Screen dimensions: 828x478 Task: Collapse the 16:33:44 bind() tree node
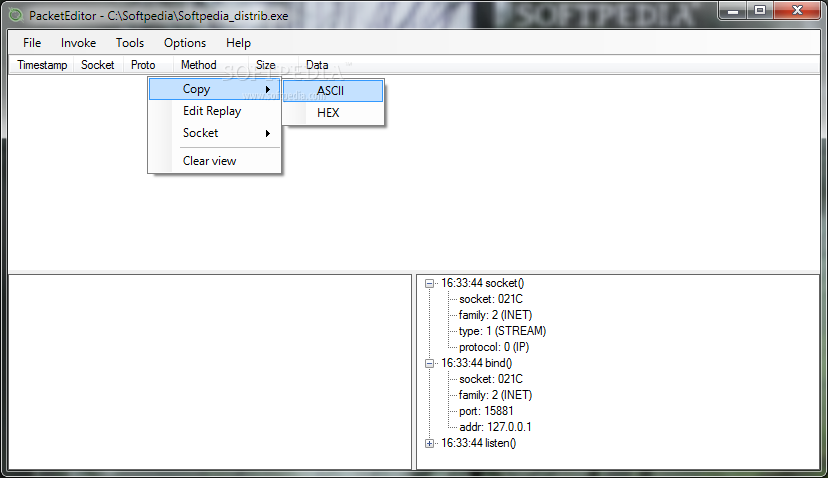429,363
